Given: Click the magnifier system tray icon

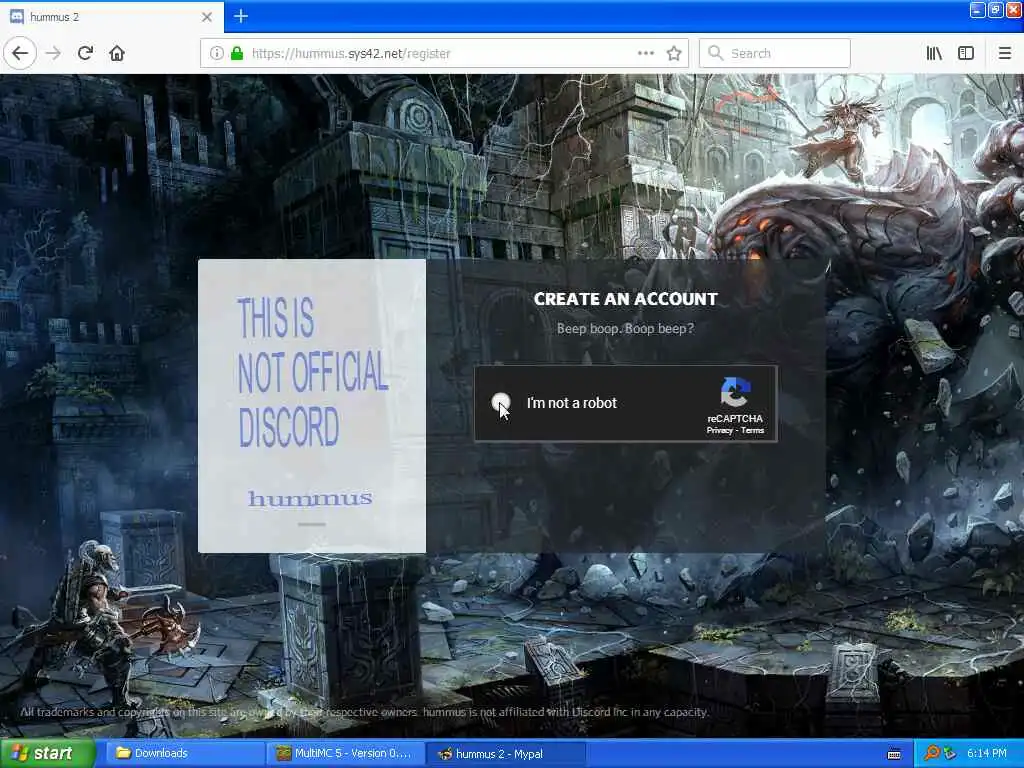Looking at the screenshot, I should click(931, 754).
